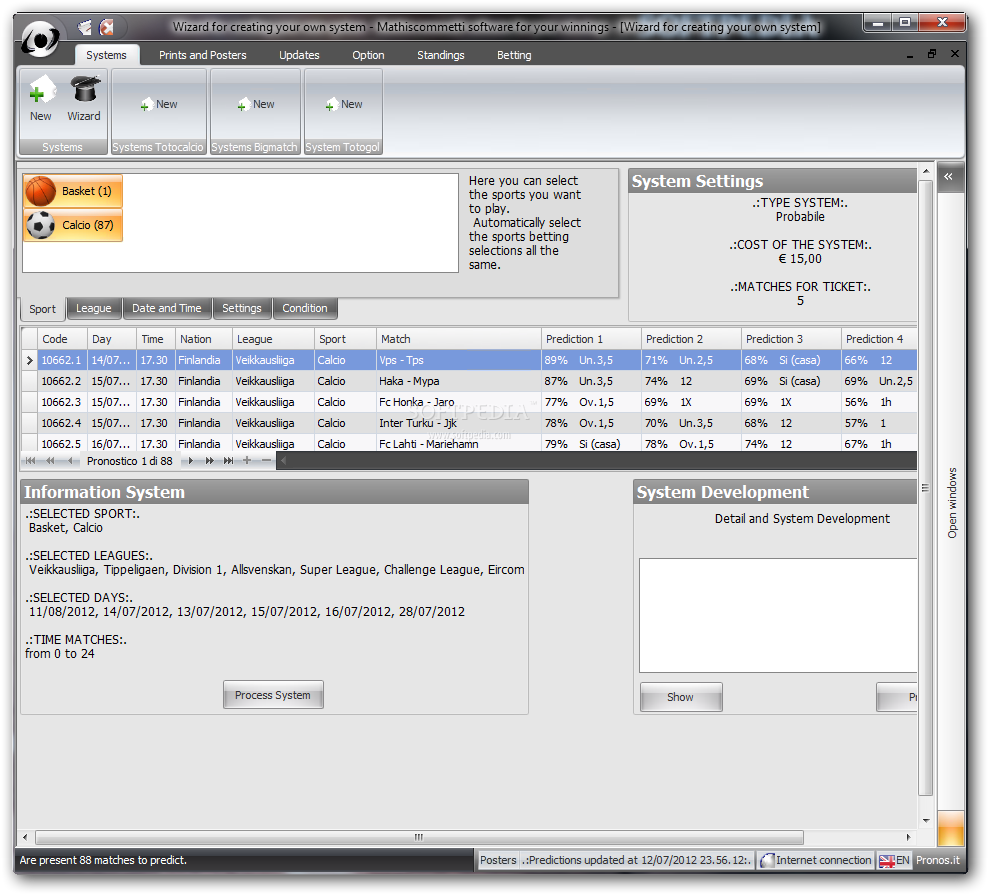Create New Systems Totocalcio

coord(158,104)
